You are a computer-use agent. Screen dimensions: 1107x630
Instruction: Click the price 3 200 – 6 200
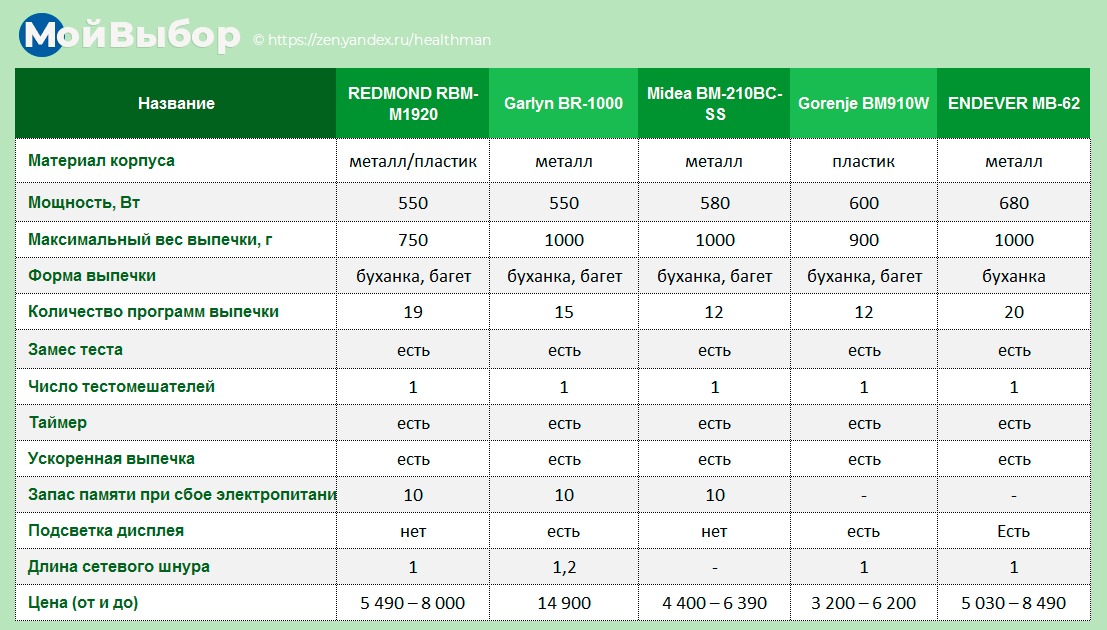(863, 603)
